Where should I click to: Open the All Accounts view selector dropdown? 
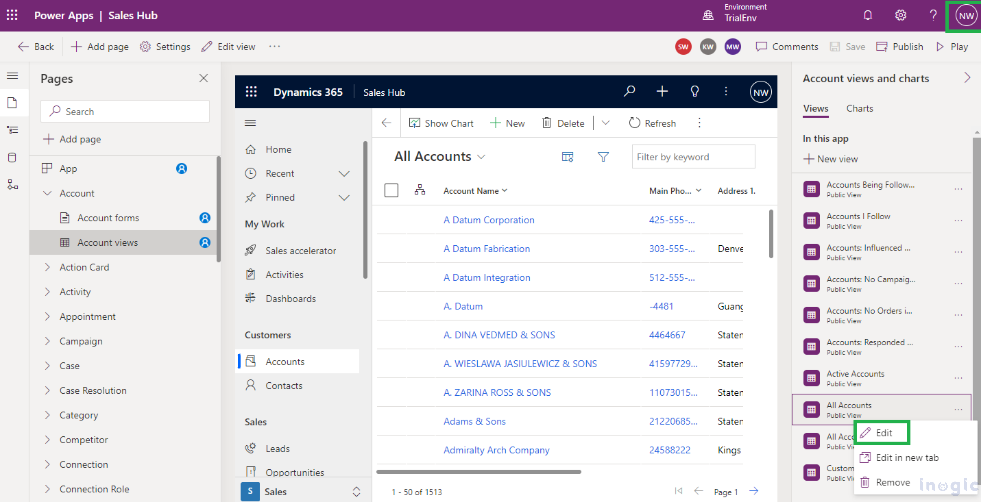click(481, 157)
